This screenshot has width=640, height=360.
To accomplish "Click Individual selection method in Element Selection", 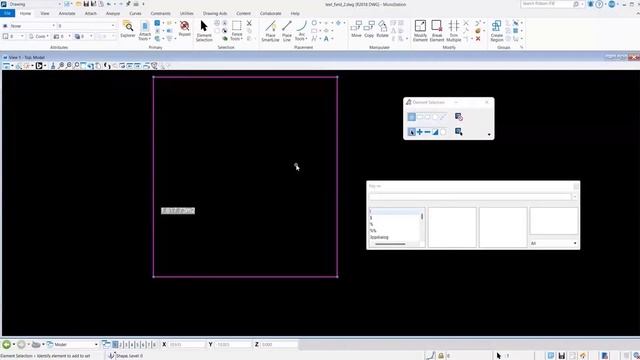I will click(411, 117).
